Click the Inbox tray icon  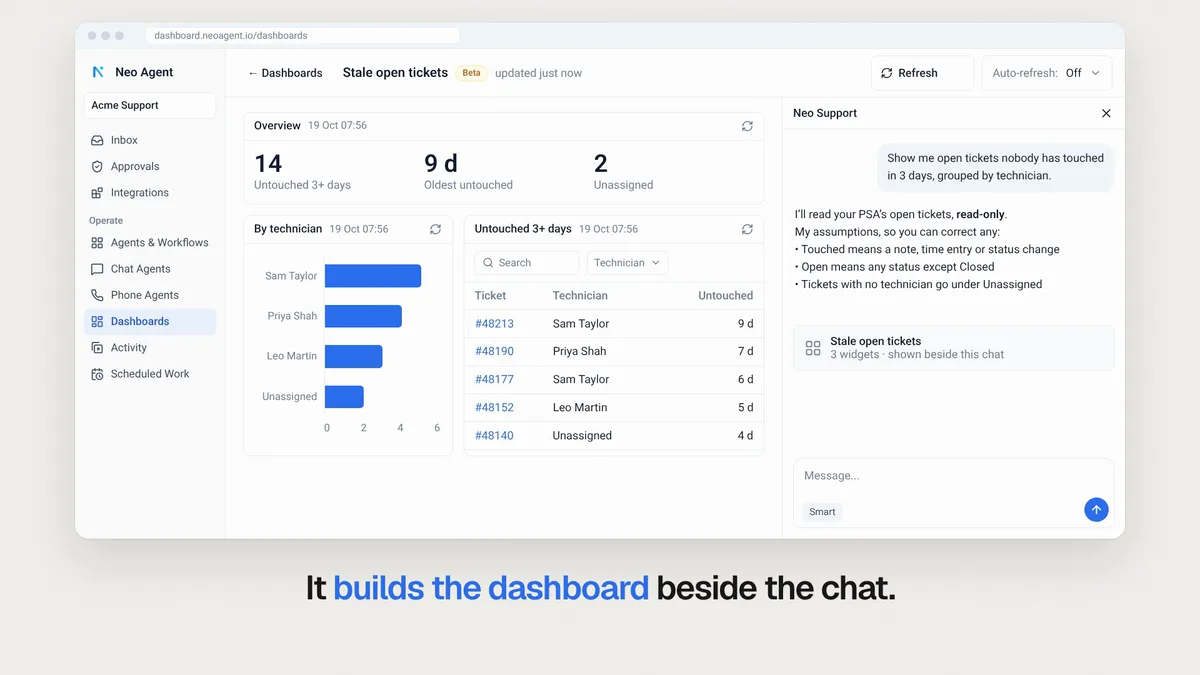(x=97, y=140)
